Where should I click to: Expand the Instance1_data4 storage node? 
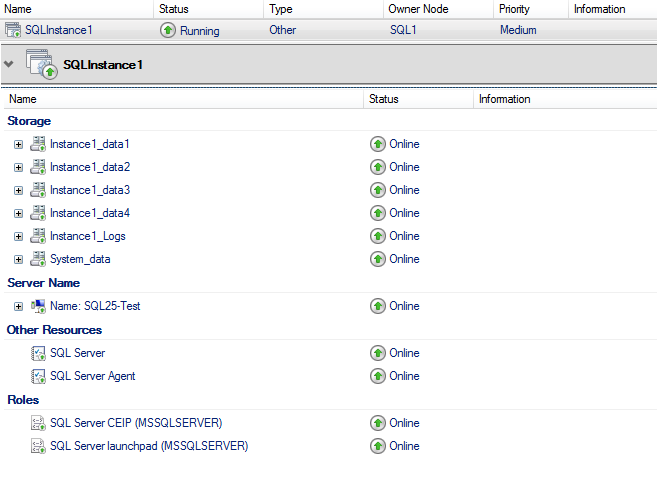pos(18,214)
